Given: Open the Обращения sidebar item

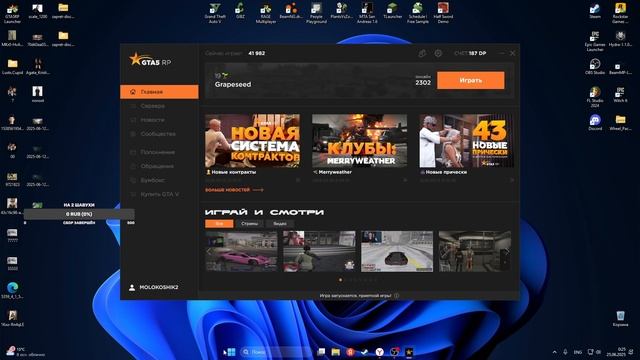Looking at the screenshot, I should 157,166.
